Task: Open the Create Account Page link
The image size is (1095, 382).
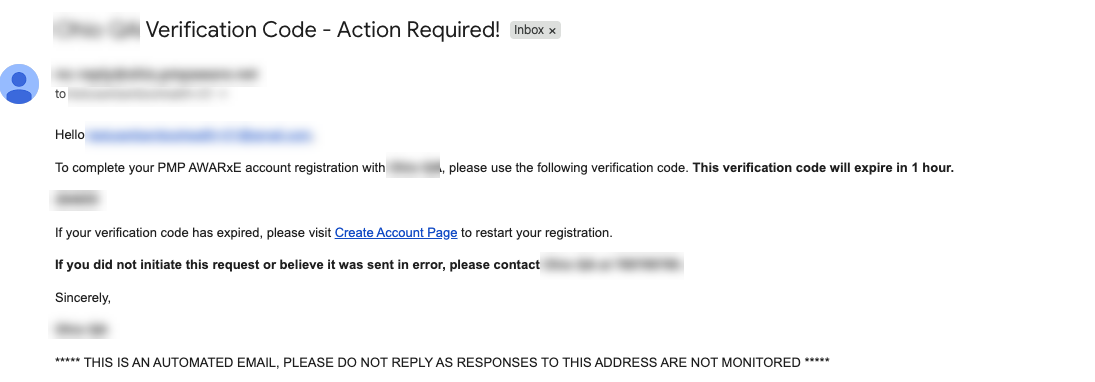Action: tap(396, 233)
